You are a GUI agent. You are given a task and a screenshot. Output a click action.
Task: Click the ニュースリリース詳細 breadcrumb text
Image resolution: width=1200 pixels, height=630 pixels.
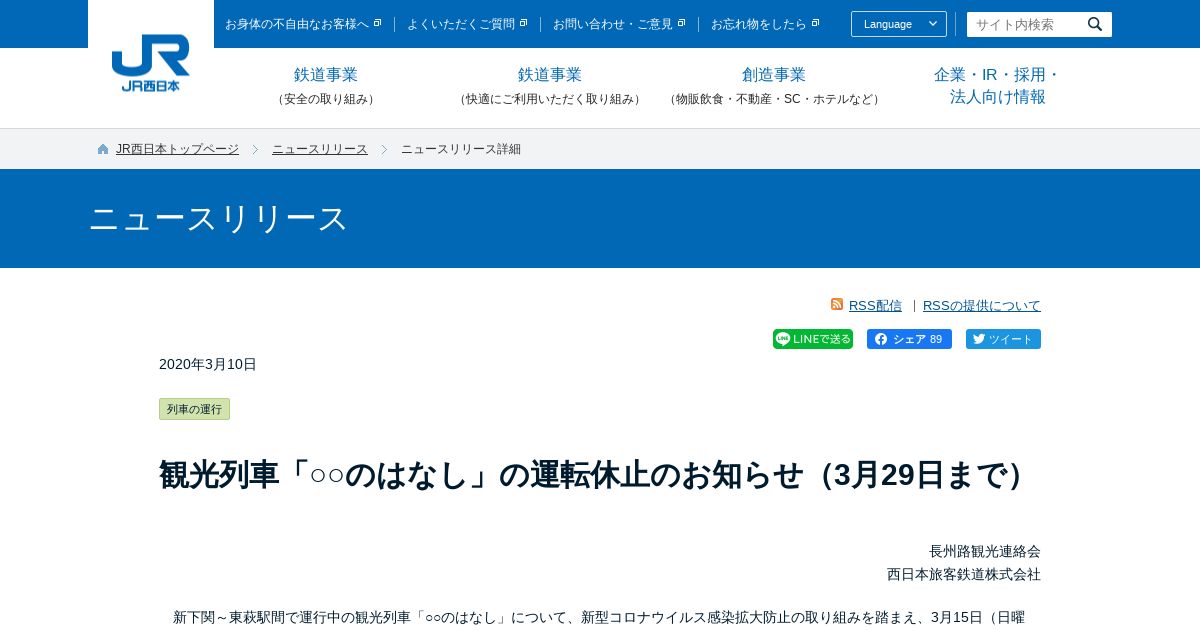(x=461, y=149)
